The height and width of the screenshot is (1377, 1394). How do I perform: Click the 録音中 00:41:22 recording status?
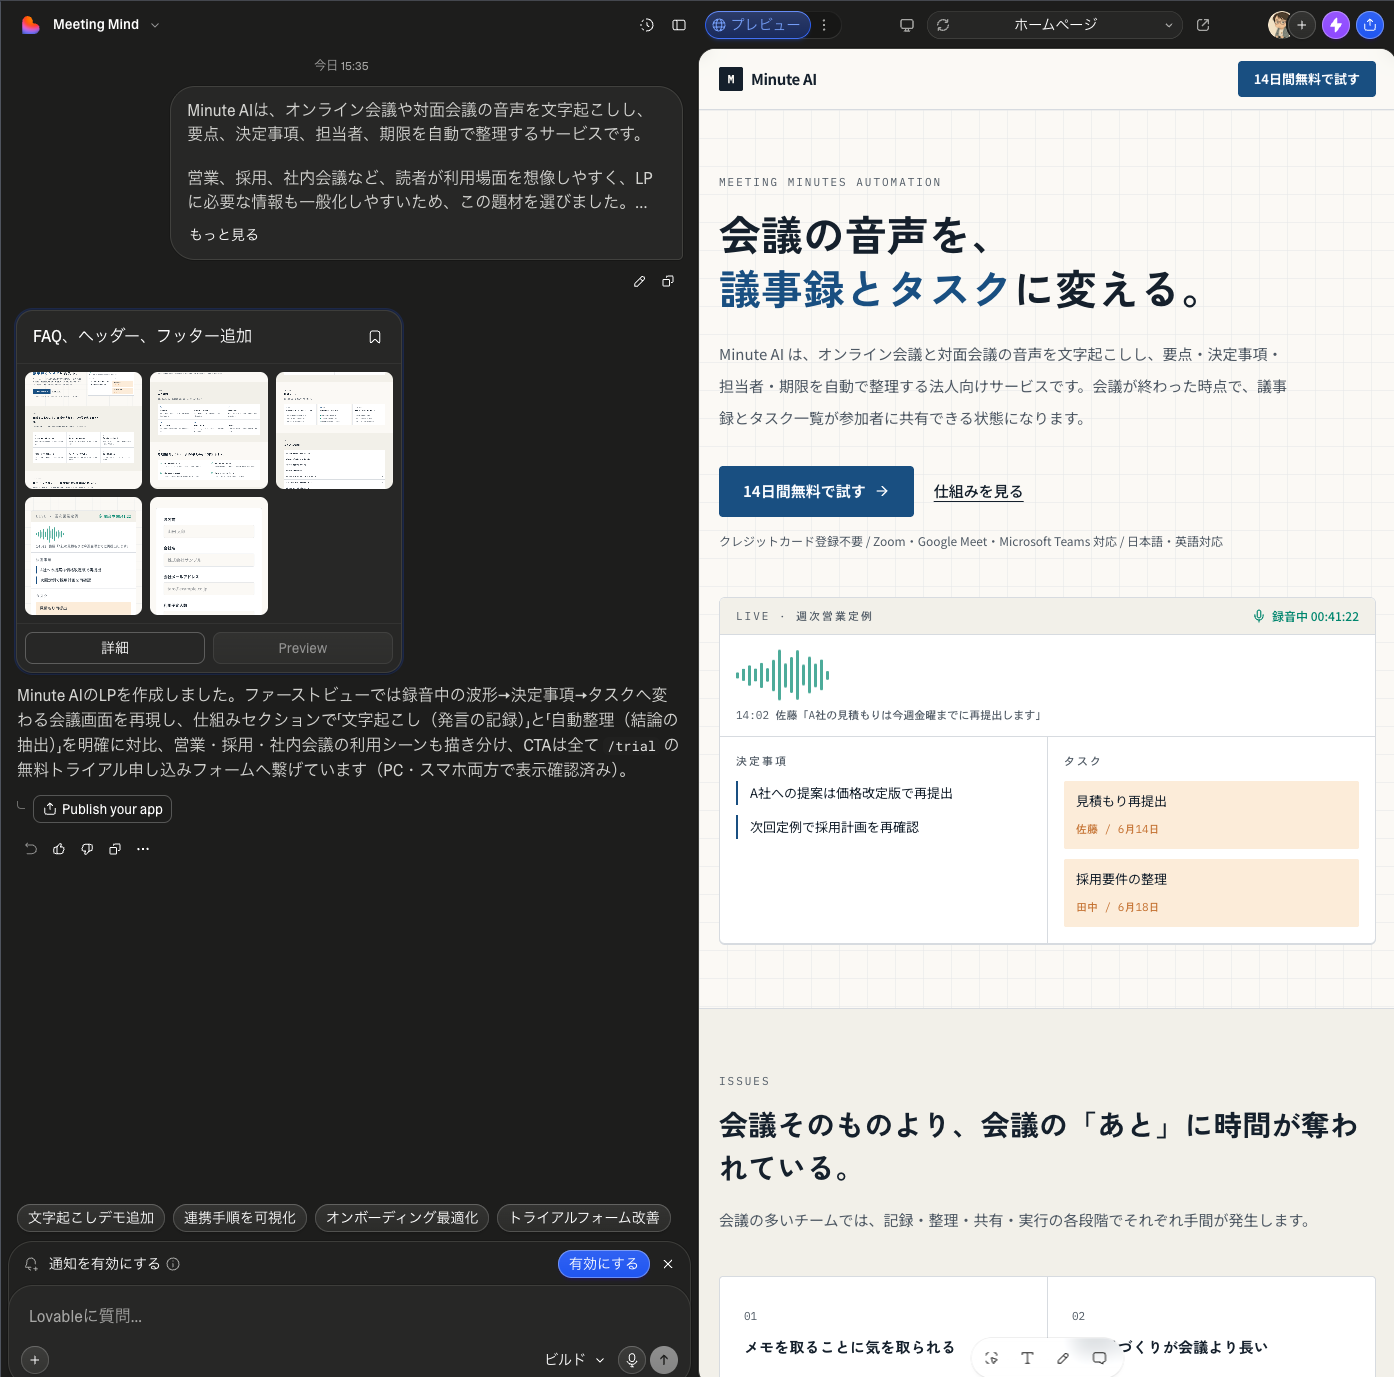click(1306, 616)
